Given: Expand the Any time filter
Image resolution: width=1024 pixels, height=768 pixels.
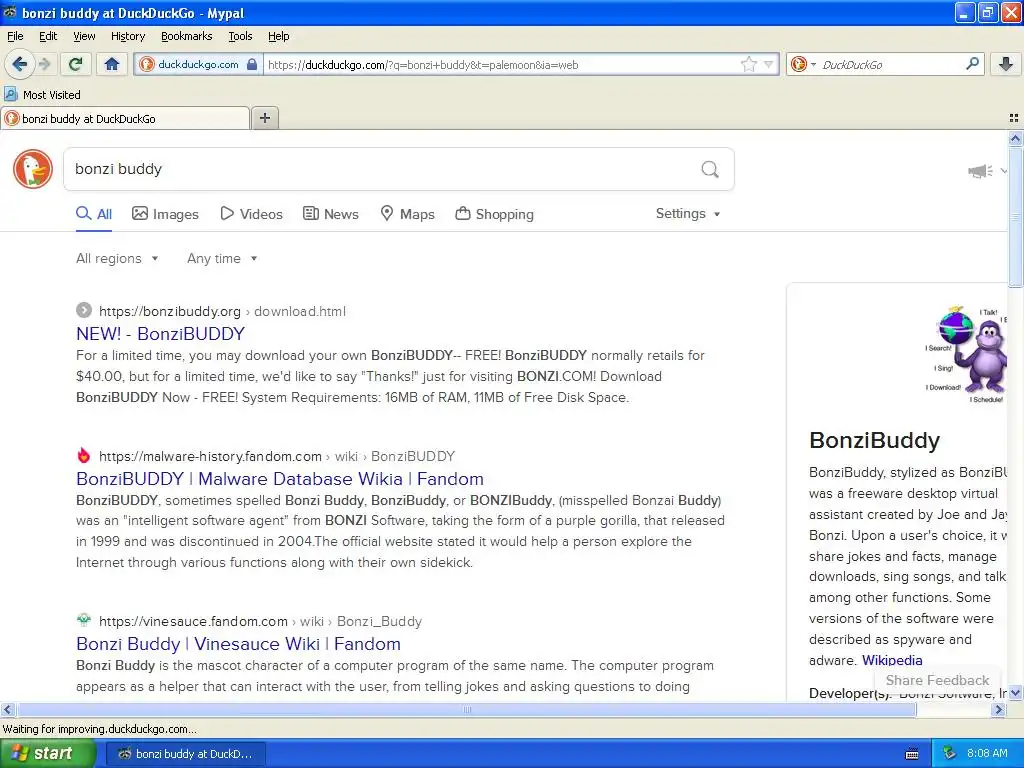Looking at the screenshot, I should (x=222, y=258).
